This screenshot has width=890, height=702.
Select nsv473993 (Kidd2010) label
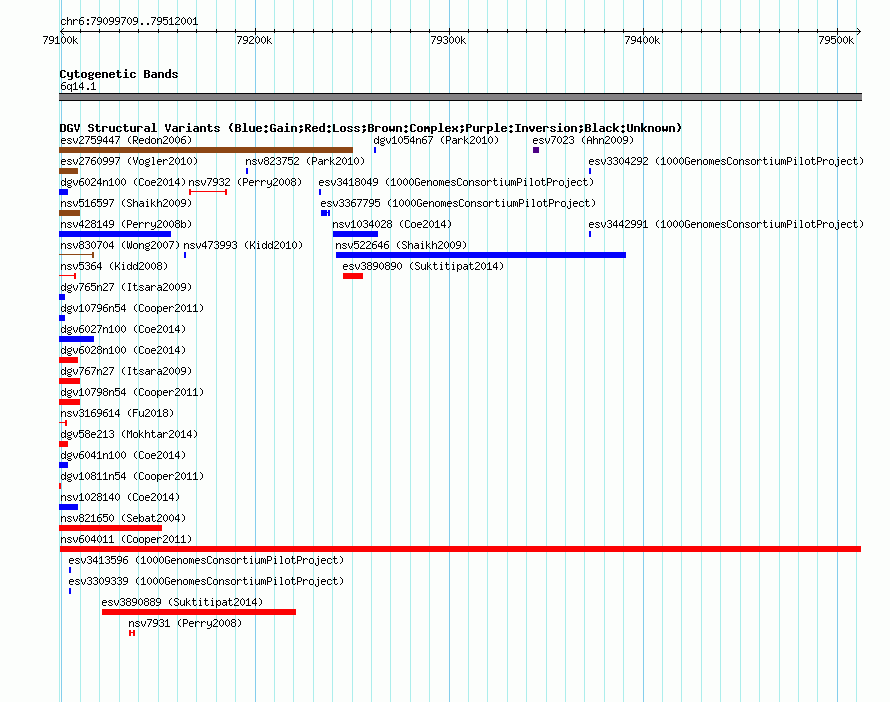(243, 245)
